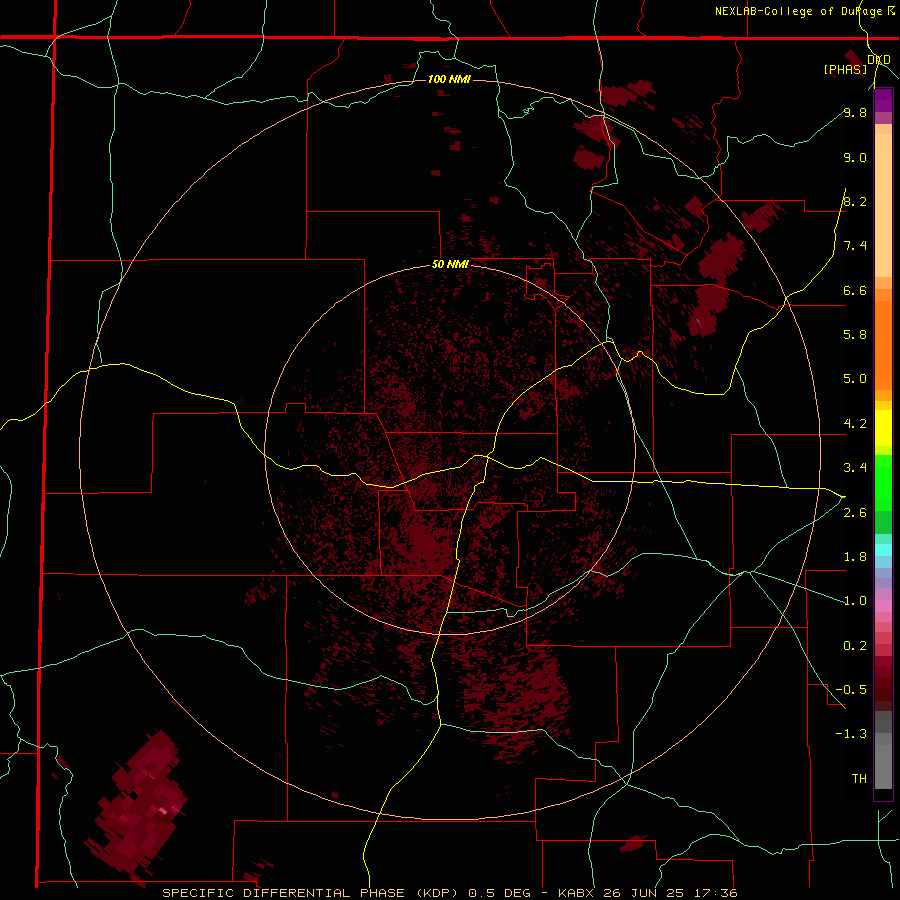Click the 9.0 value on the color scale
Image resolution: width=900 pixels, height=900 pixels.
coord(855,157)
